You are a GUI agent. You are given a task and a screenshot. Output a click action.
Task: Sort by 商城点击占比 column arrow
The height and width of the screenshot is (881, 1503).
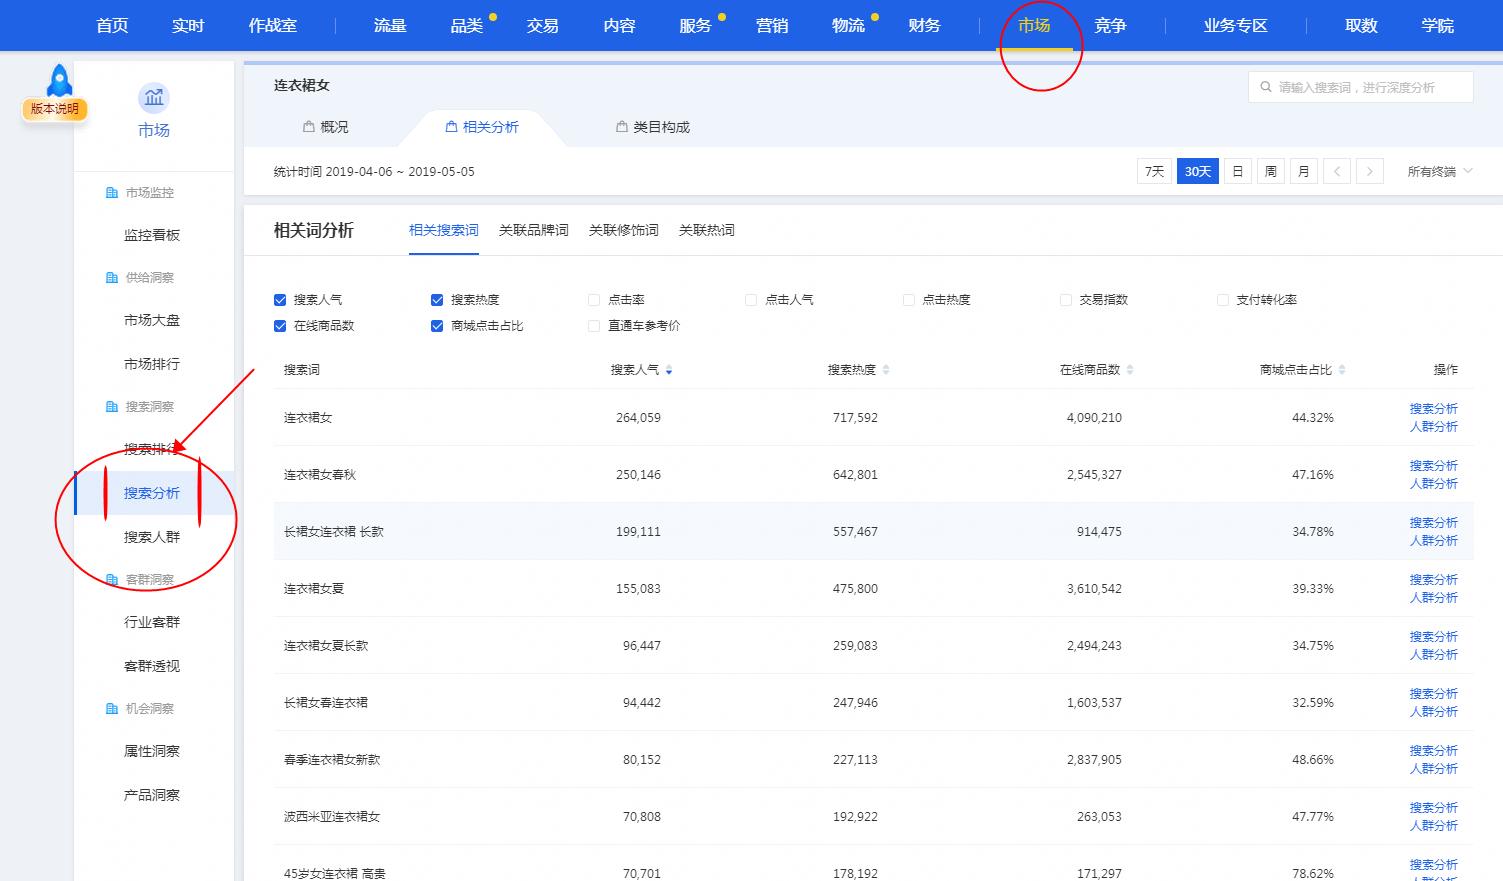pos(1342,371)
